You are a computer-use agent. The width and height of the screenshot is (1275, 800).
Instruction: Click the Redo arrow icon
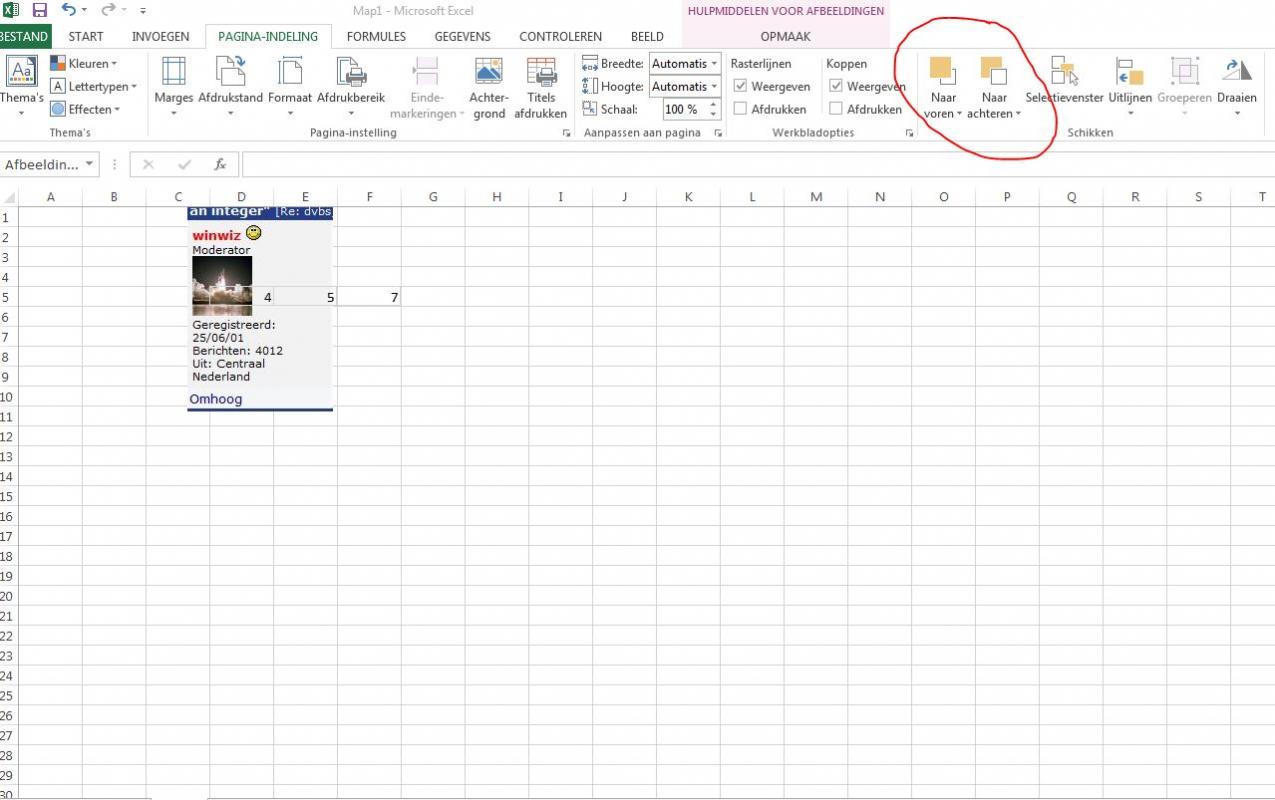click(x=108, y=11)
